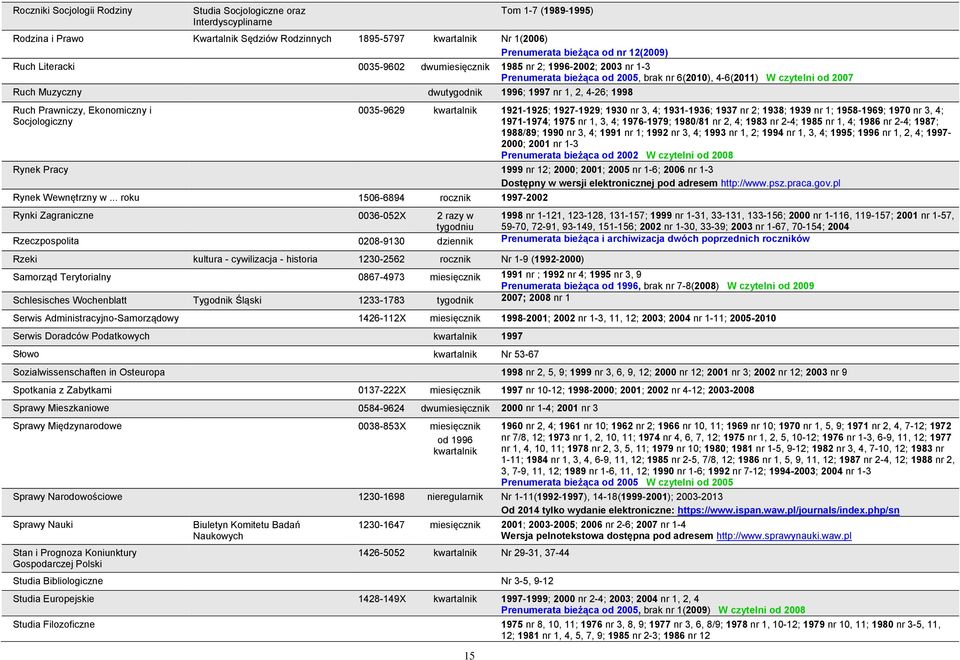Image resolution: width=960 pixels, height=660 pixels.
Task: Open the www.psz.praca.gov.pl link
Action: click(x=780, y=183)
